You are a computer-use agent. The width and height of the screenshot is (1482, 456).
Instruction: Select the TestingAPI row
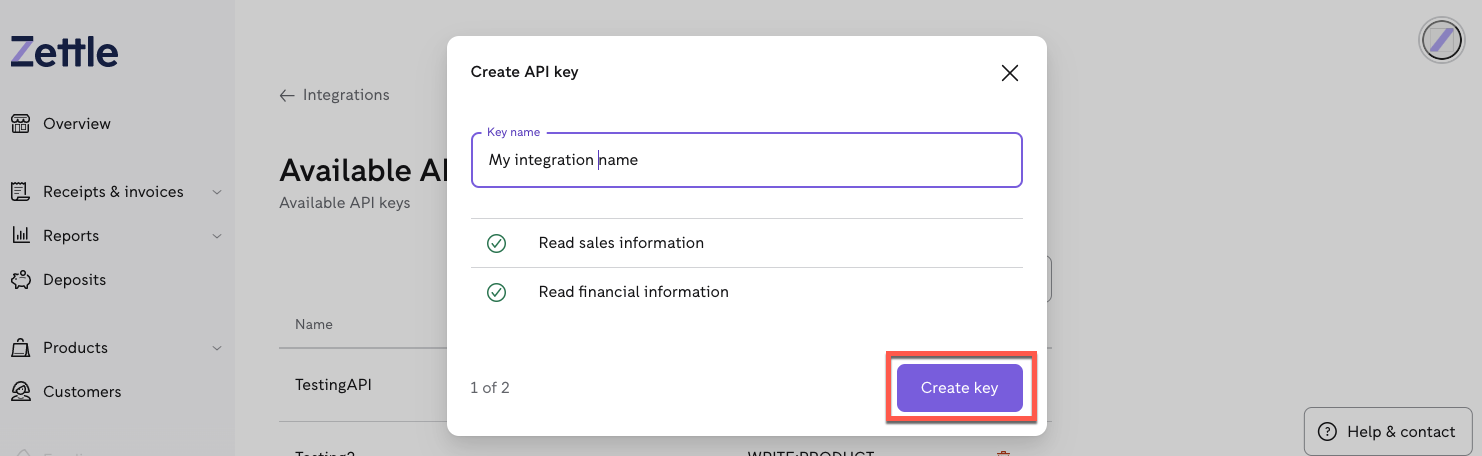pyautogui.click(x=333, y=385)
